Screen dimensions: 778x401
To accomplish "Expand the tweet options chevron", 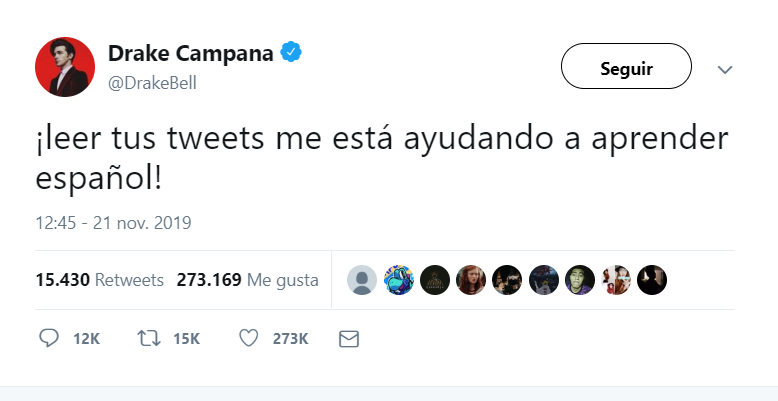I will [x=726, y=70].
